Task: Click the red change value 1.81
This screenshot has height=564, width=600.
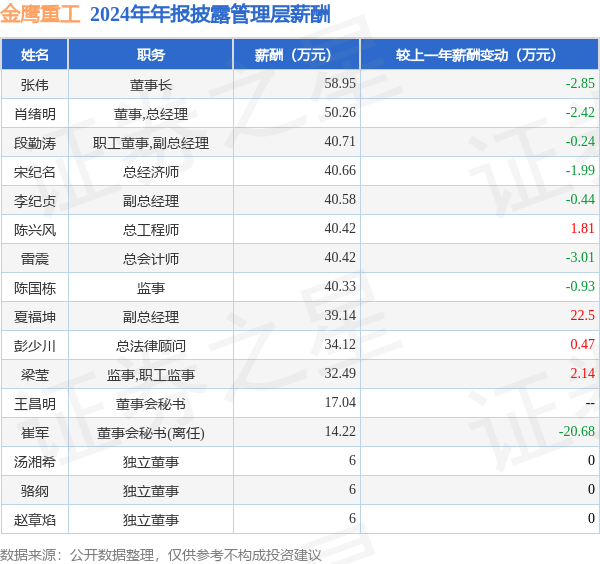Action: [x=583, y=229]
